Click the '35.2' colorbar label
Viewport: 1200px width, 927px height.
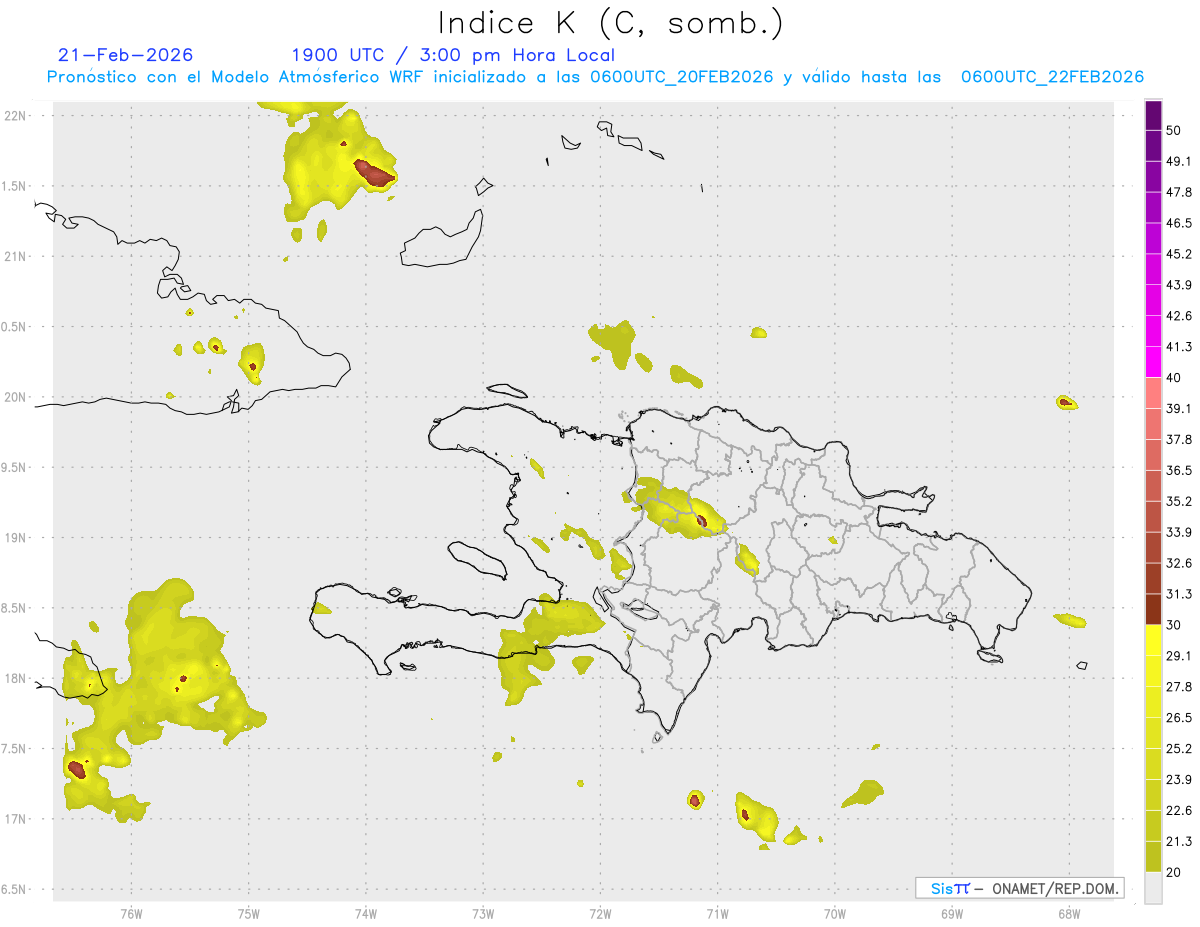1179,501
